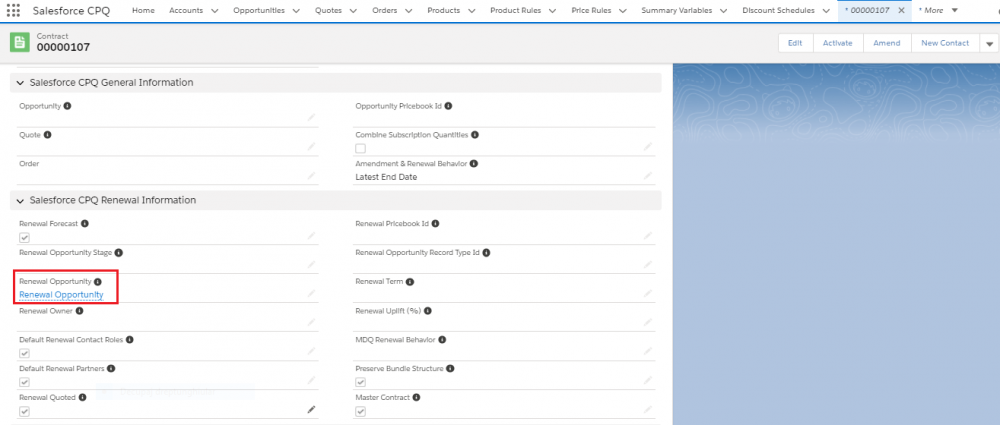The height and width of the screenshot is (425, 1000).
Task: Open the Discount Schedules dropdown arrow
Action: coord(826,11)
